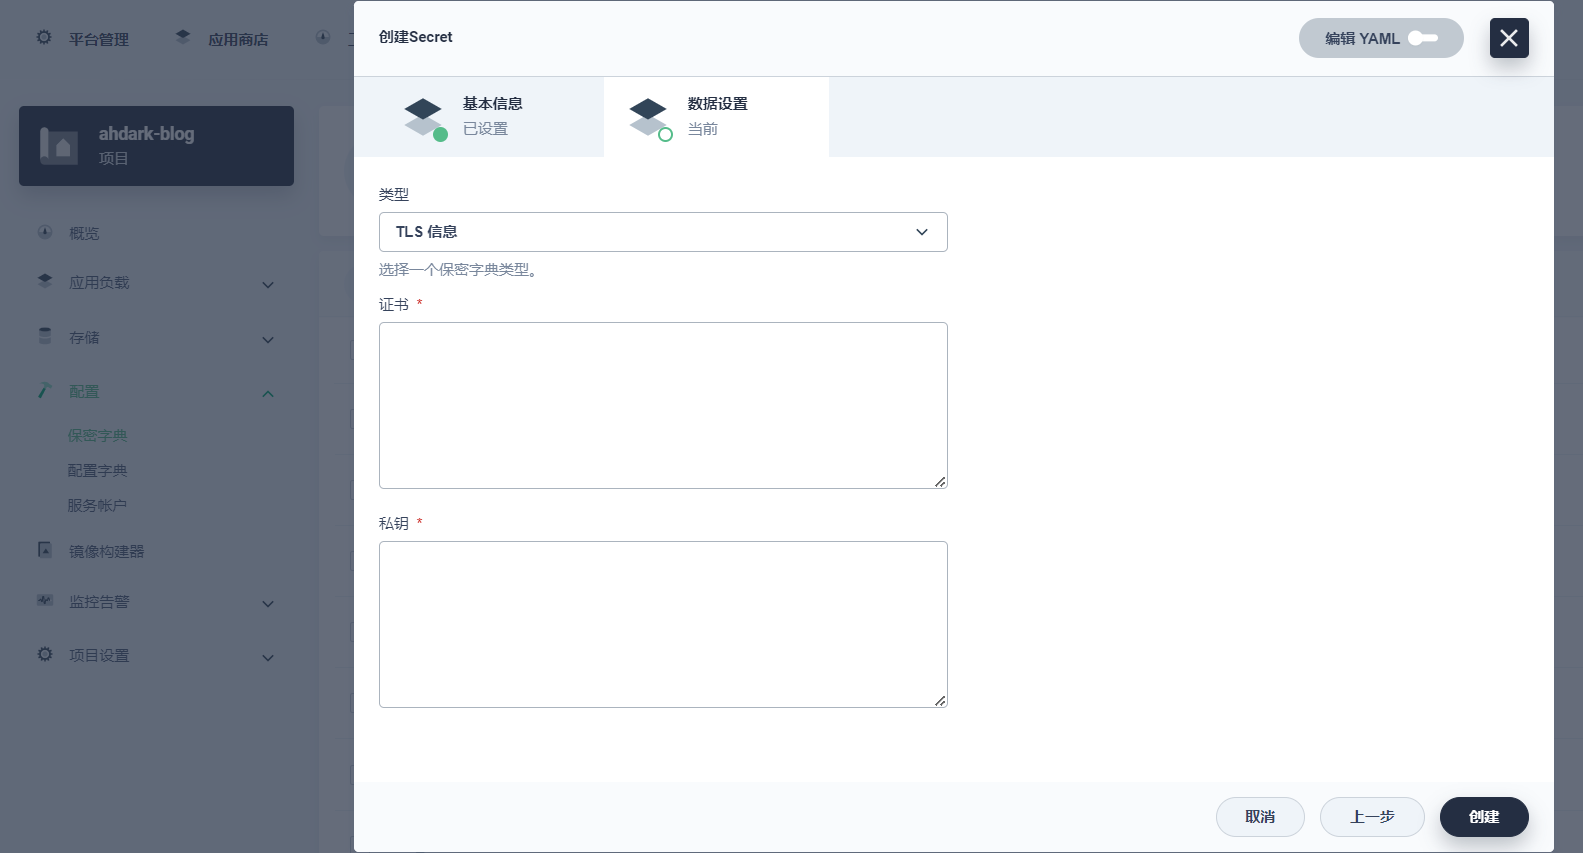The width and height of the screenshot is (1583, 853).
Task: Click the 镜像构建器 icon in sidebar
Action: click(x=45, y=550)
